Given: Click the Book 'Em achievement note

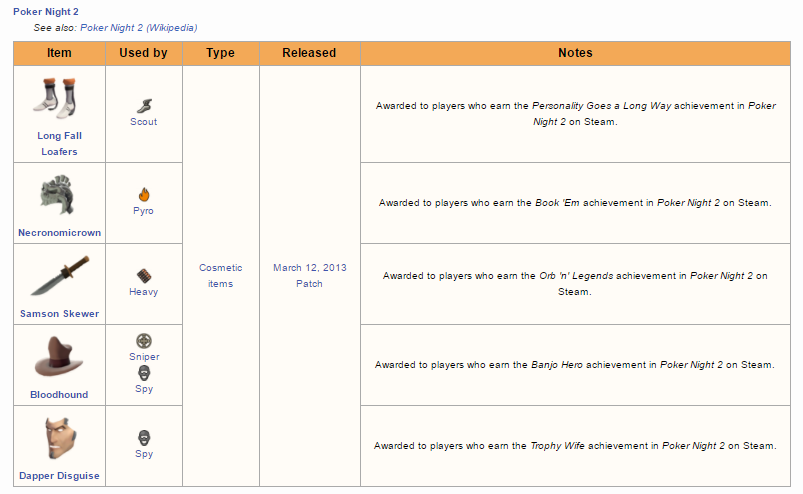Looking at the screenshot, I should pos(575,203).
